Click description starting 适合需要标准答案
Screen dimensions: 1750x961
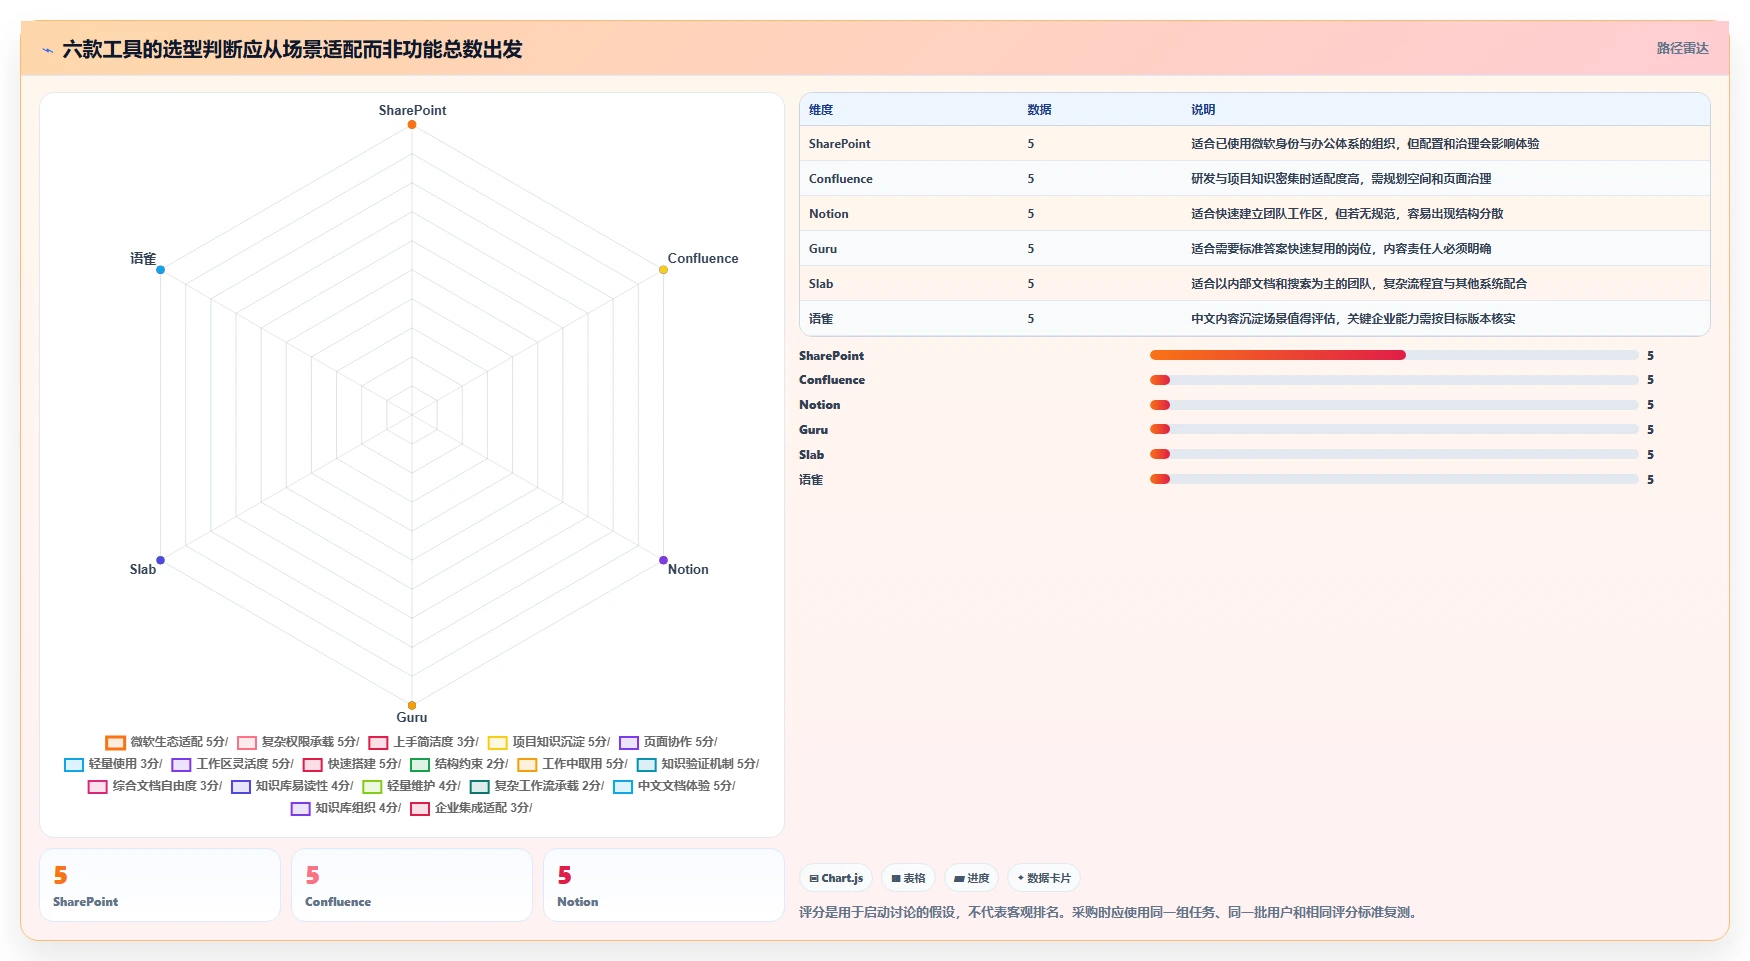click(1341, 249)
